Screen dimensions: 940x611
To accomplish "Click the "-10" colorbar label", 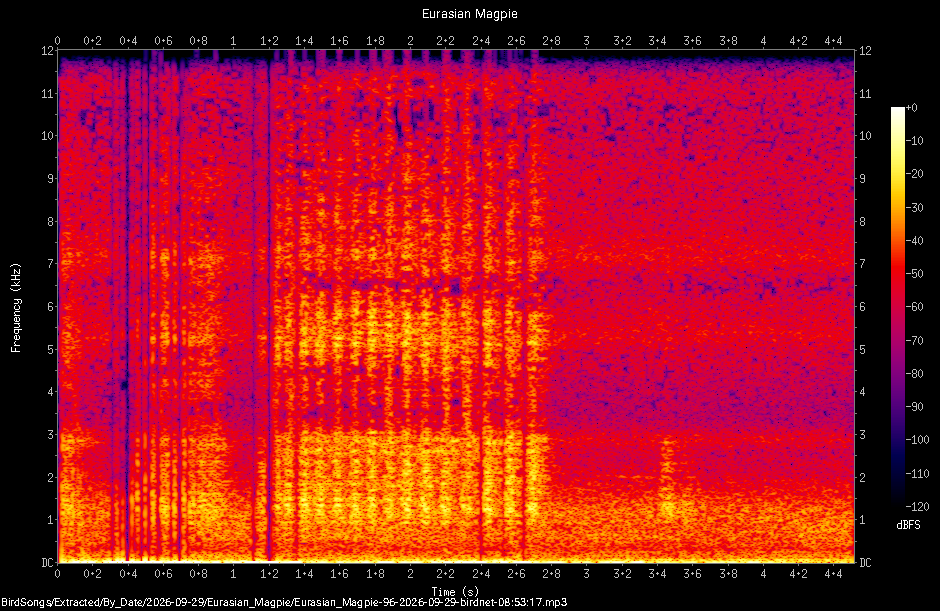I will [914, 141].
